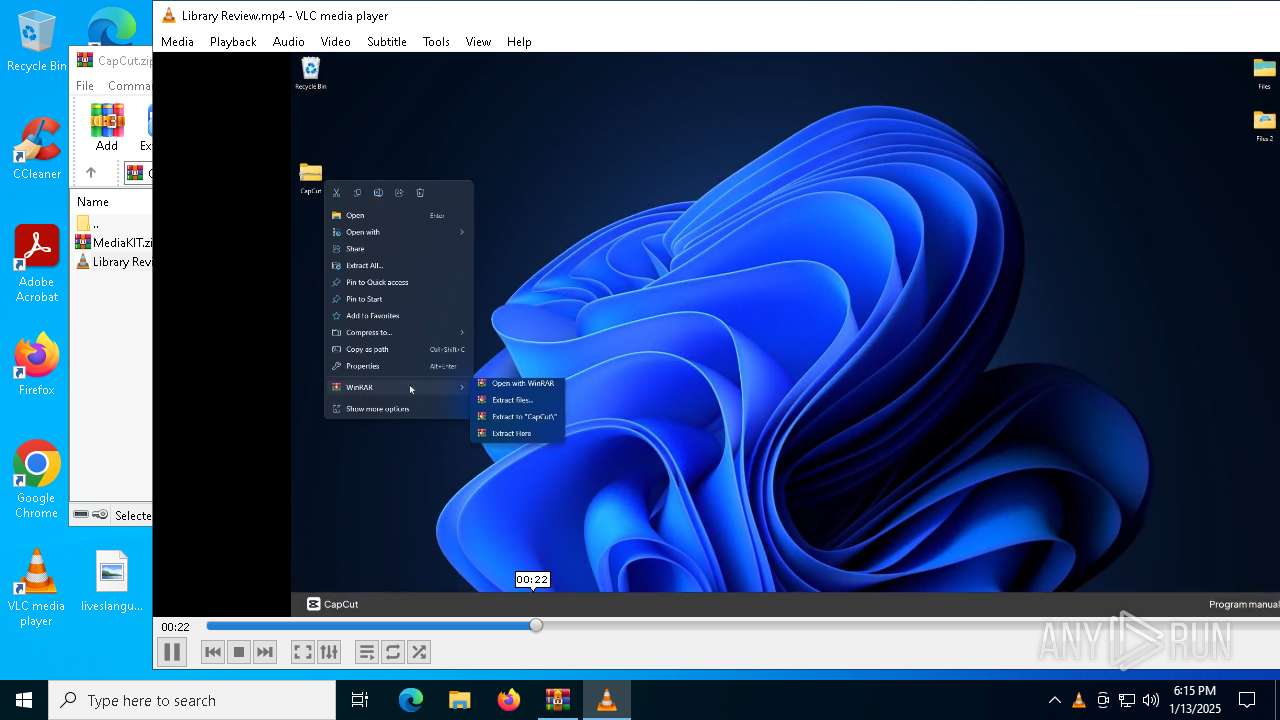Go up one level in WinRAR
Image resolution: width=1280 pixels, height=720 pixels.
[91, 173]
